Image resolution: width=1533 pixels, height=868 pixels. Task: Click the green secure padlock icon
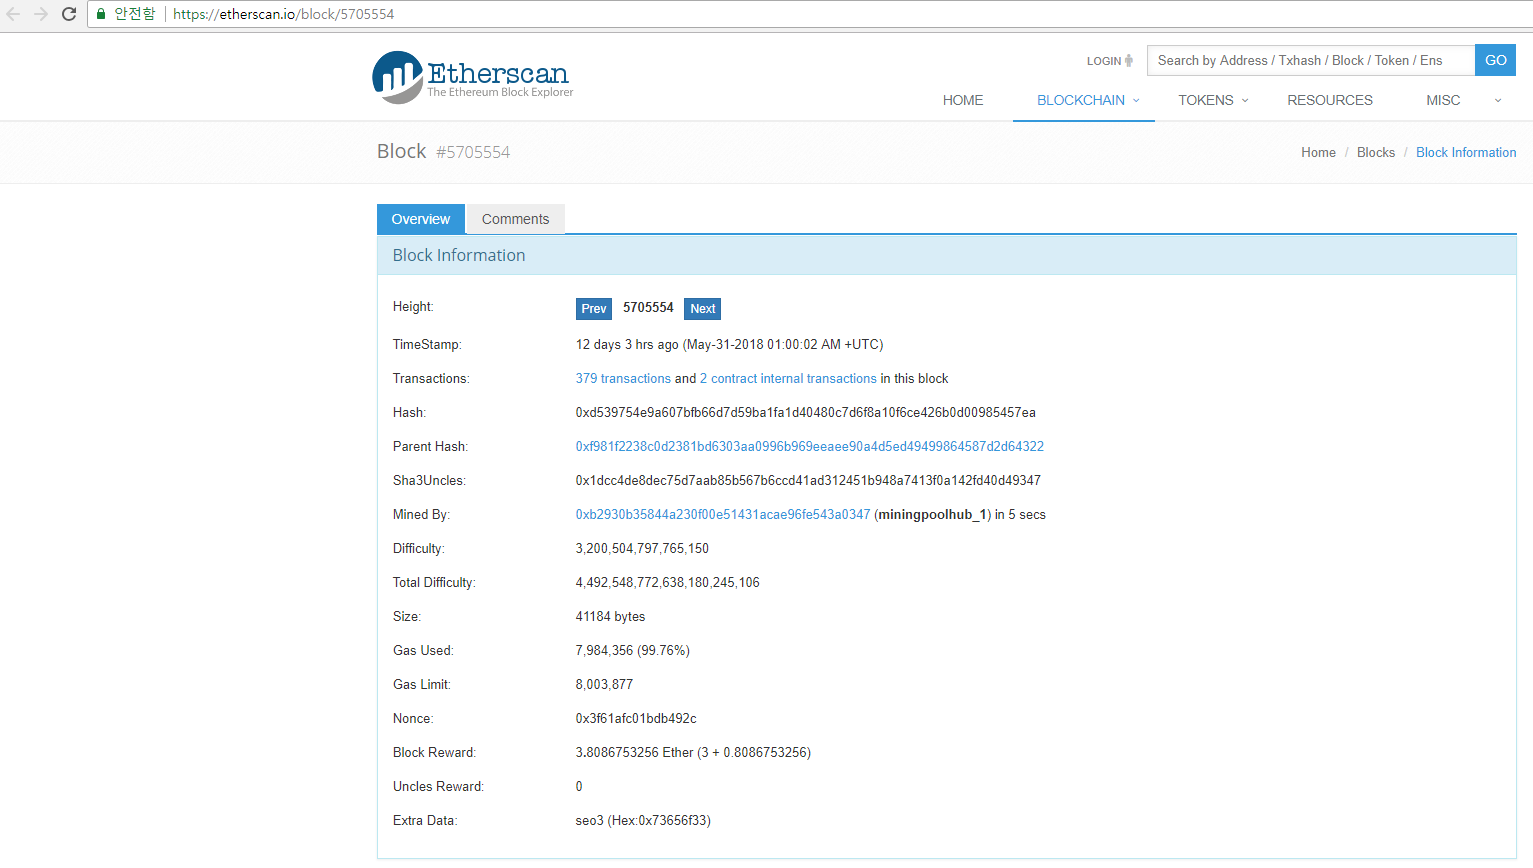(101, 14)
